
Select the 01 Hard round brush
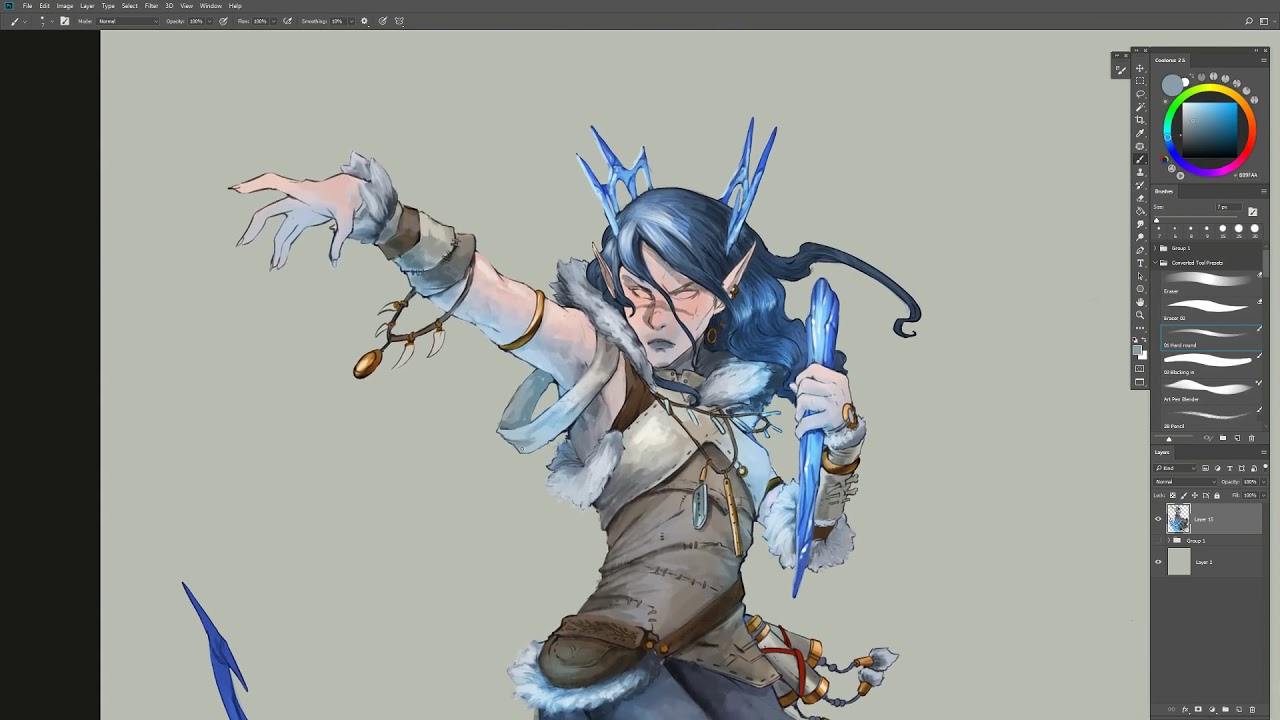1210,337
